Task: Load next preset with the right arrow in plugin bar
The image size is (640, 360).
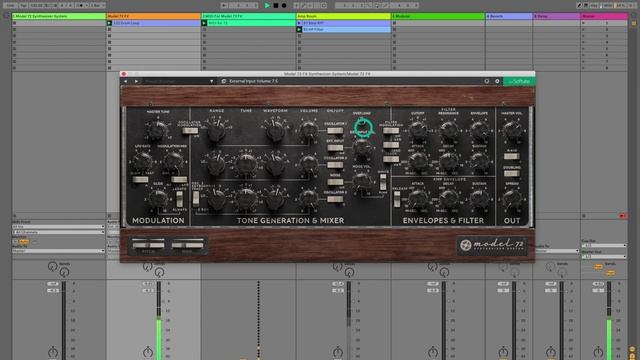Action: (136, 81)
